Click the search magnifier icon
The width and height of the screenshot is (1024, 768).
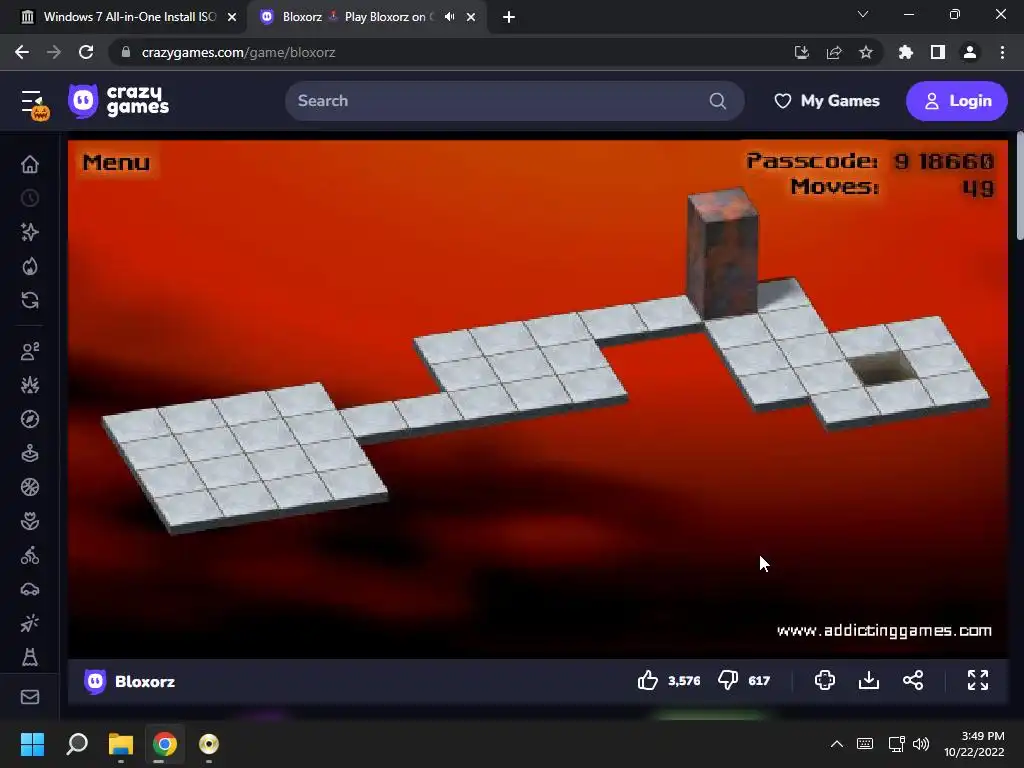(x=718, y=101)
